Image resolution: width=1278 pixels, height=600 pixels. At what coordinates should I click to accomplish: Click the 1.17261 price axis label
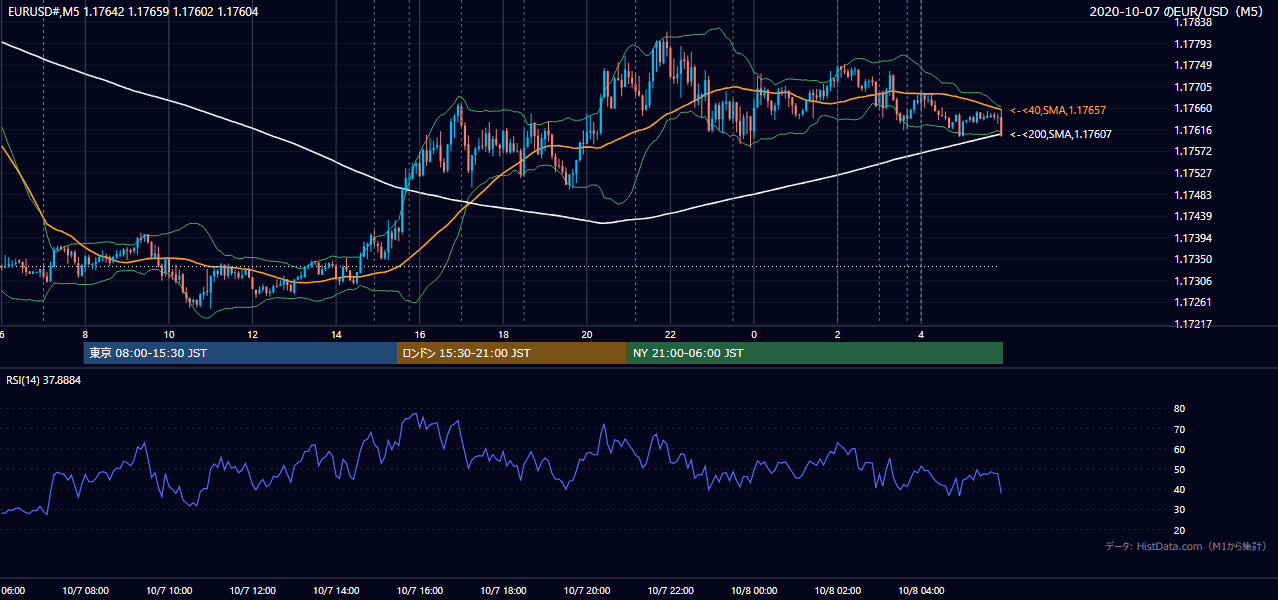(x=1193, y=302)
